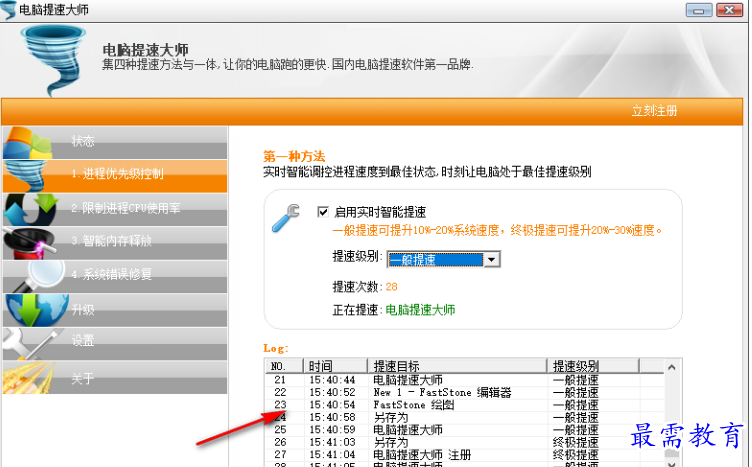Click the log scrollbar up arrow
This screenshot has width=752, height=467.
(671, 367)
